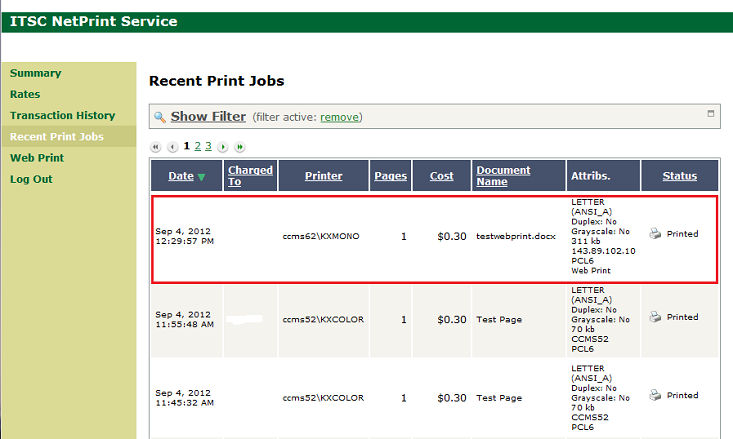The width and height of the screenshot is (733, 439).
Task: Sort the table by Cost column
Action: coord(441,176)
